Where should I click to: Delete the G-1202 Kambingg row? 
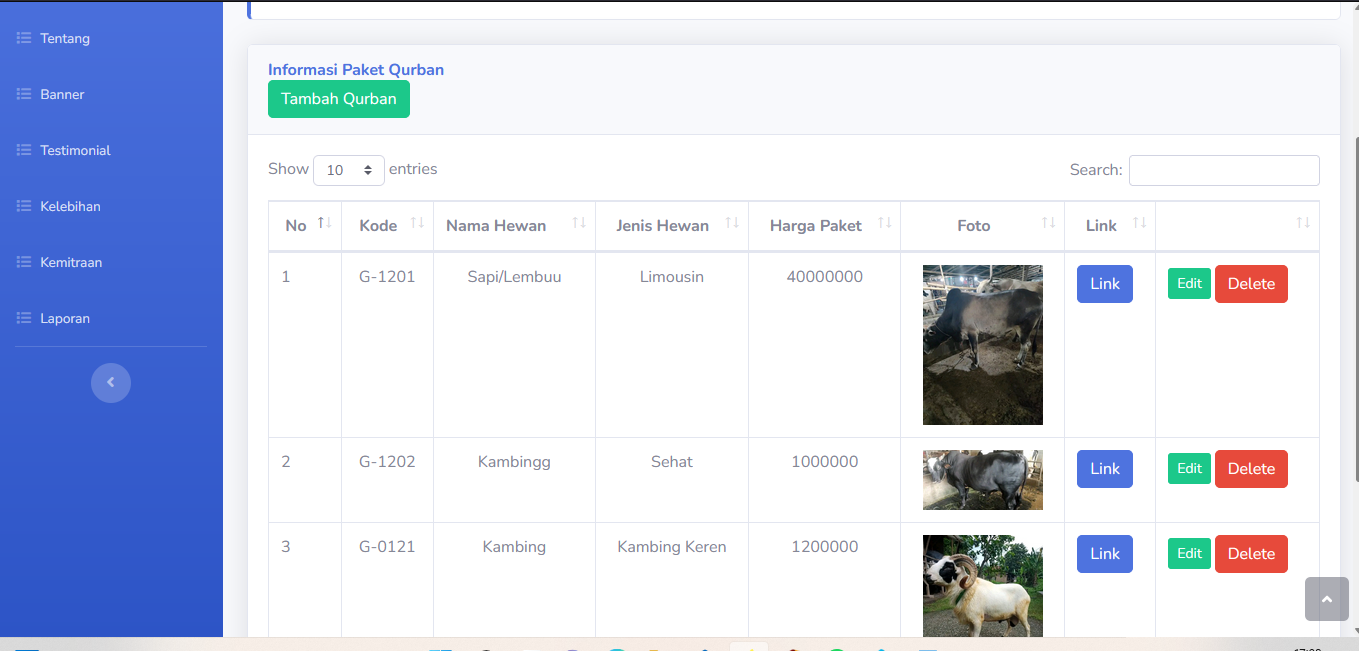pyautogui.click(x=1251, y=469)
